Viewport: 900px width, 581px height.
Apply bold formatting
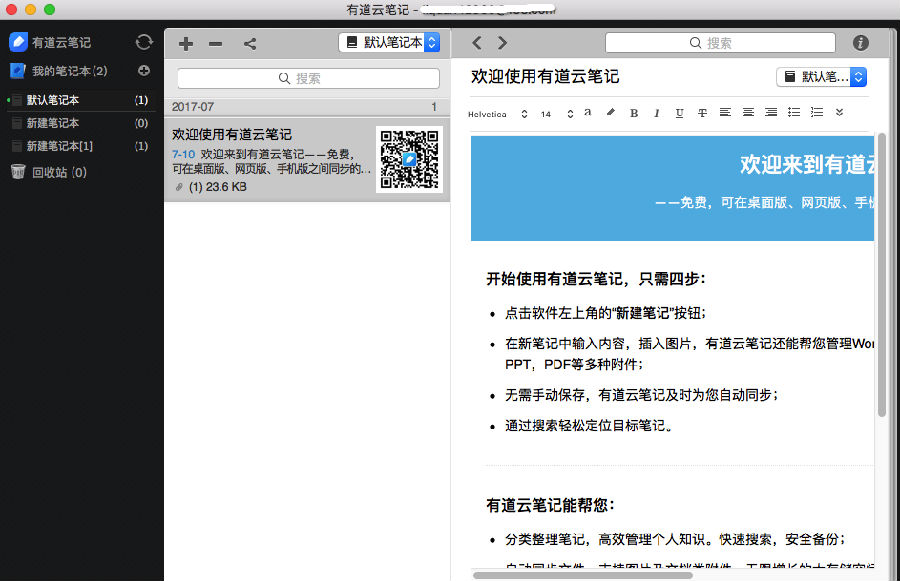tap(634, 113)
